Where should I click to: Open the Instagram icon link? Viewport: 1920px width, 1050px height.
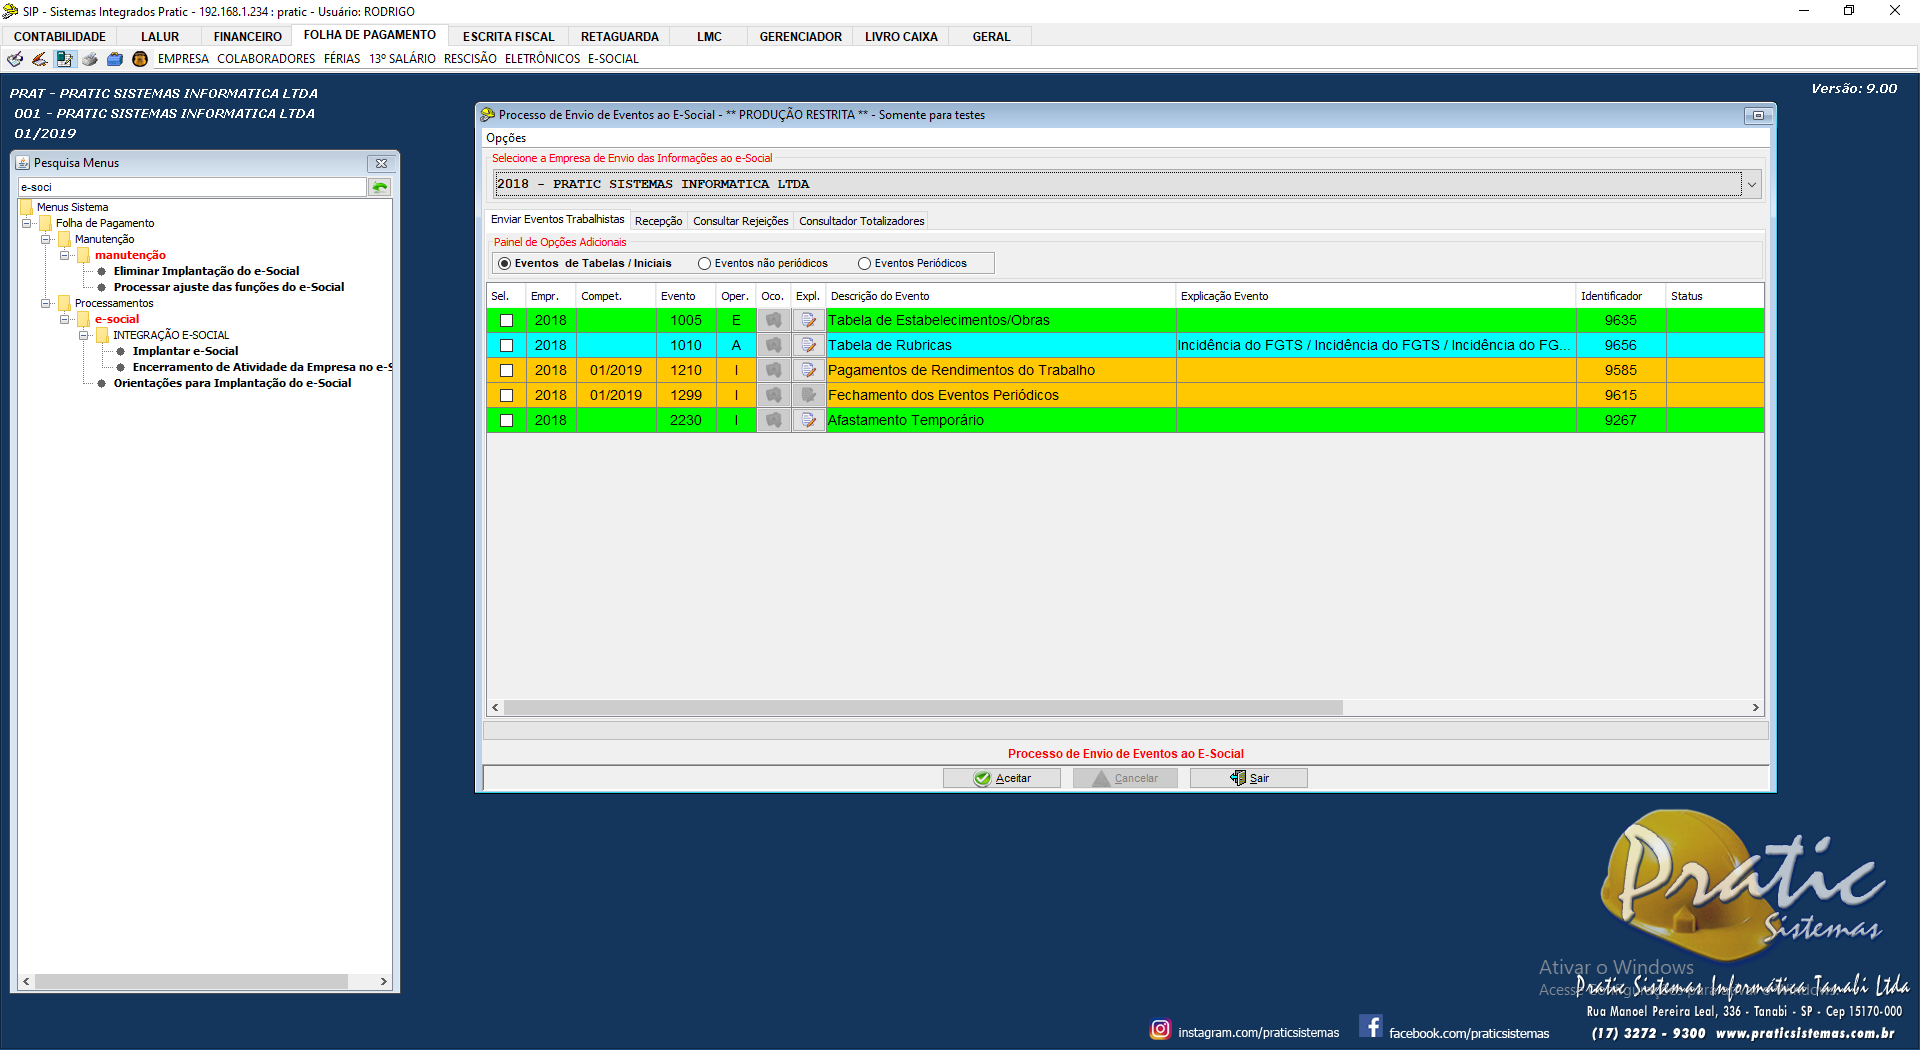coord(1160,1029)
